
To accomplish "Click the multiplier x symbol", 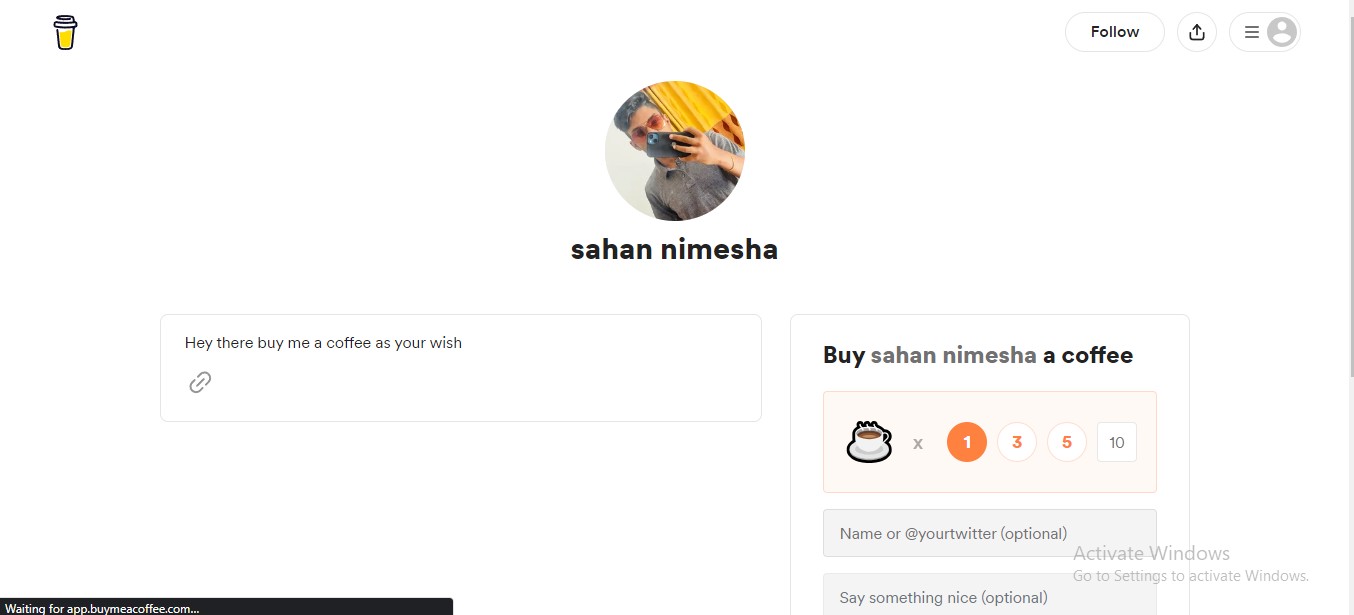I will [x=918, y=443].
